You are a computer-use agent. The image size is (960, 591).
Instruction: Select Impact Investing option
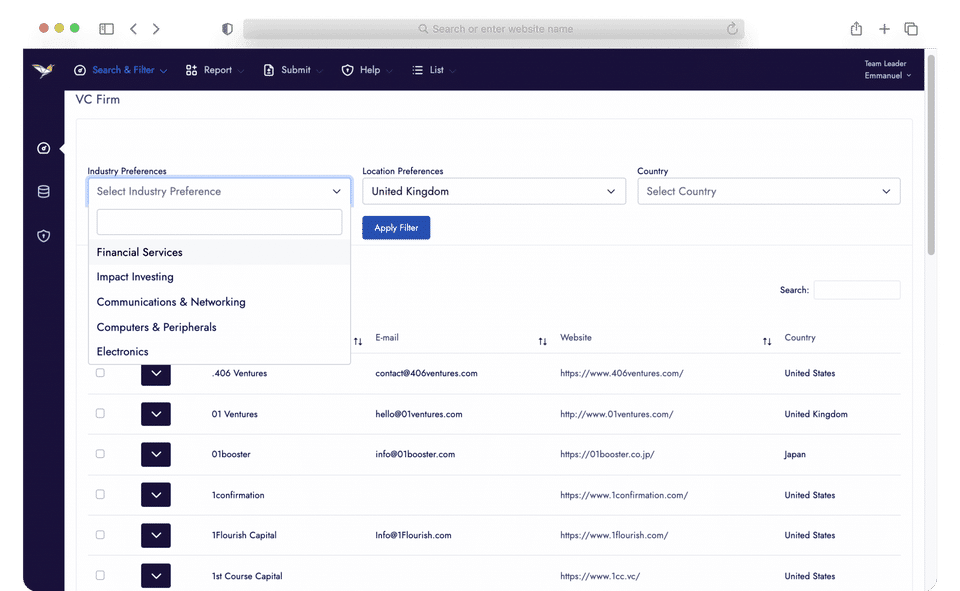219,277
